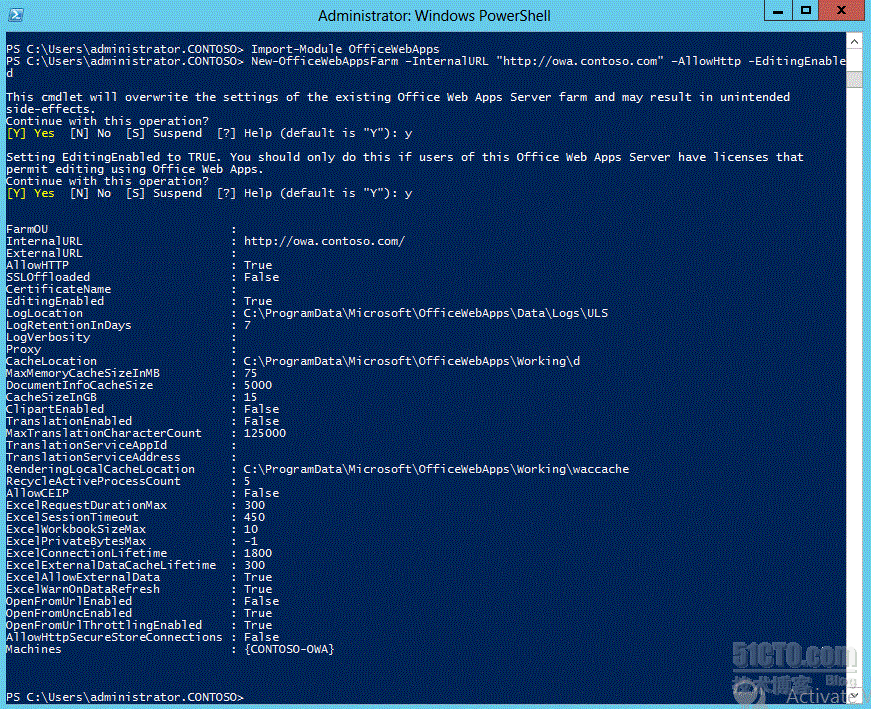This screenshot has height=709, width=871.
Task: Click the 'ExternalURL' property name
Action: [44, 253]
